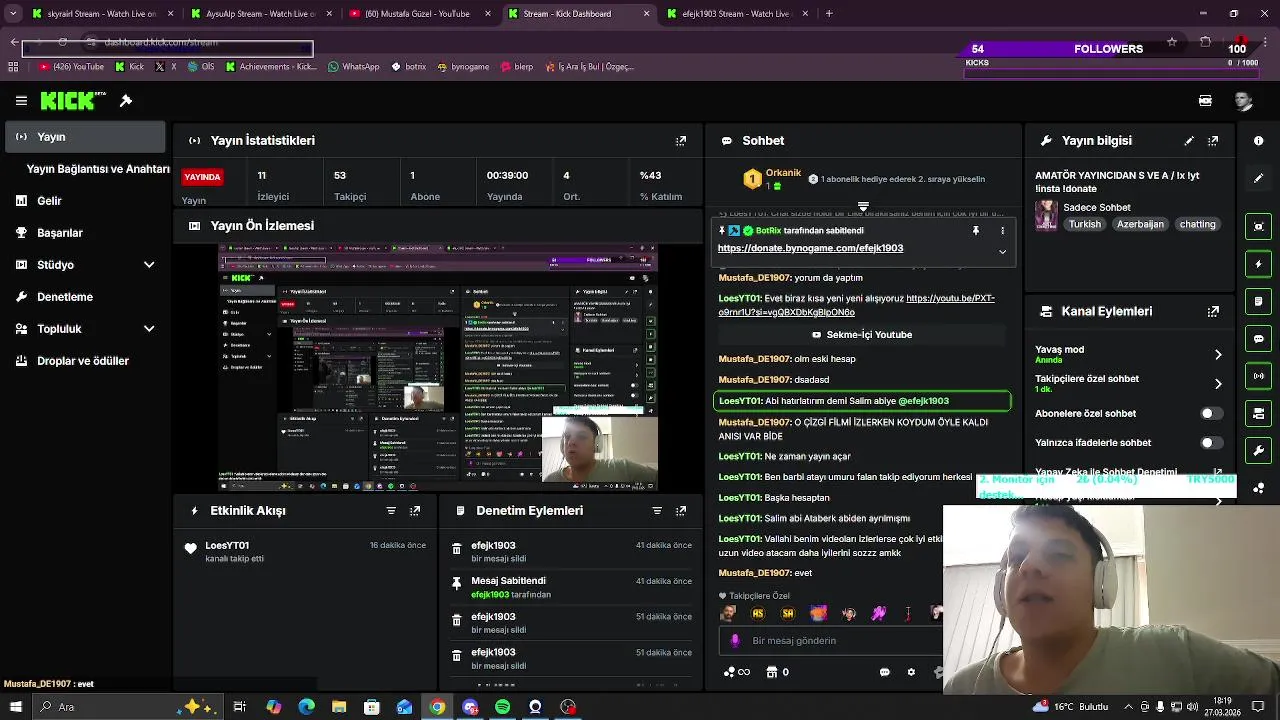Open Spotify from the taskbar
1280x720 pixels.
(x=503, y=707)
